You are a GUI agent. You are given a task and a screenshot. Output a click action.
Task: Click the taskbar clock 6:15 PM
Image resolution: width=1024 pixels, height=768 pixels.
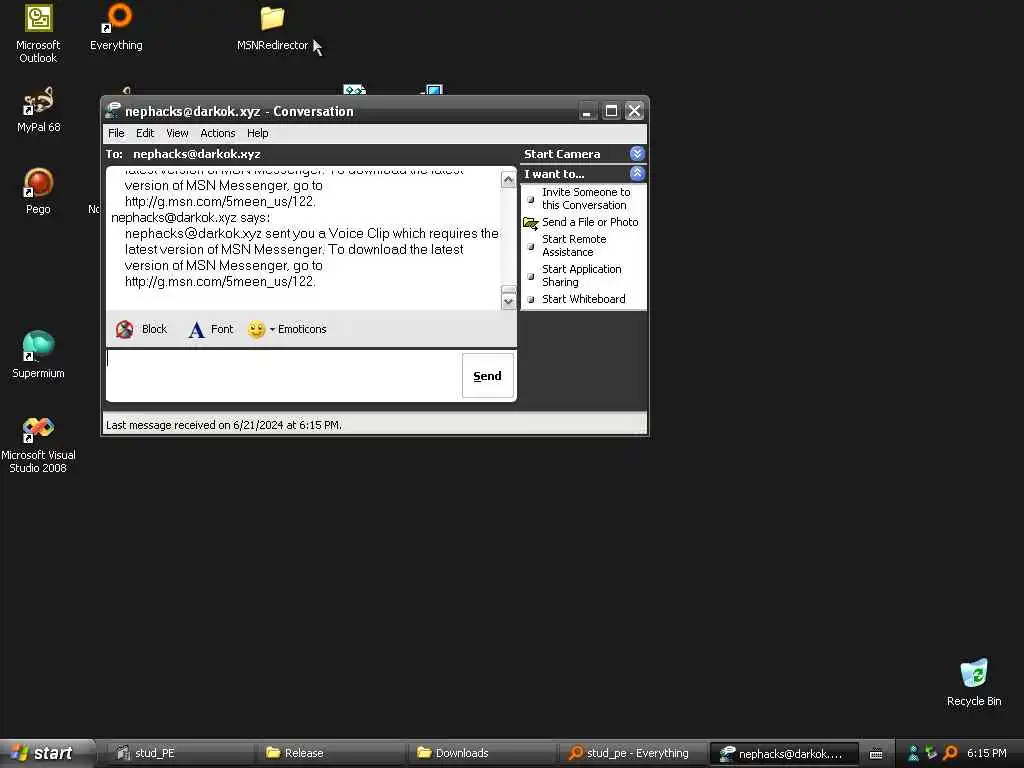[986, 753]
